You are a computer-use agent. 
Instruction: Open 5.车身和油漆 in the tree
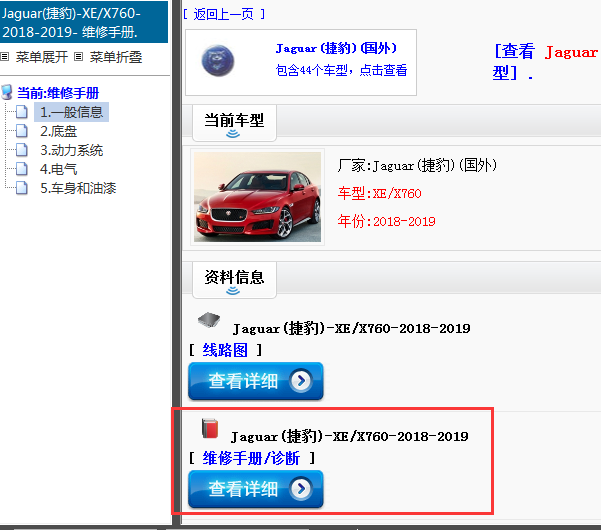78,188
